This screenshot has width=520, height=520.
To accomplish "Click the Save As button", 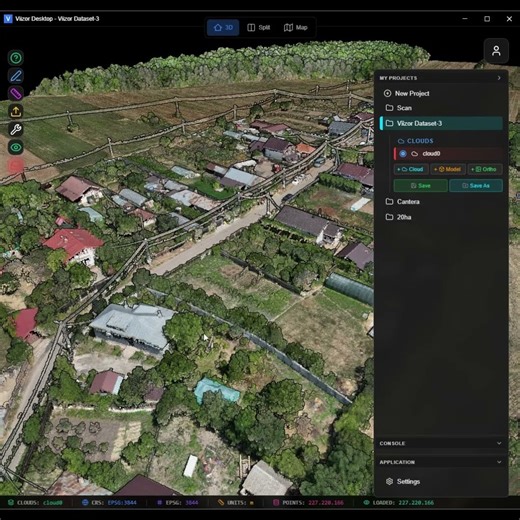I will 476,186.
